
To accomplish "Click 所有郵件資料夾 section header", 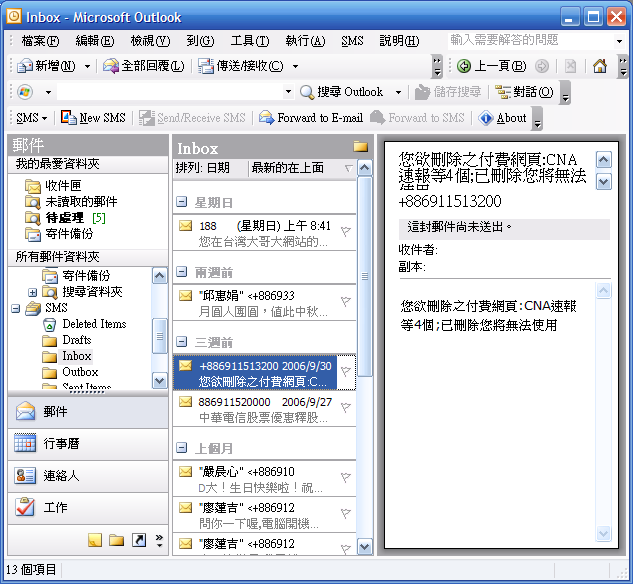I will point(88,257).
